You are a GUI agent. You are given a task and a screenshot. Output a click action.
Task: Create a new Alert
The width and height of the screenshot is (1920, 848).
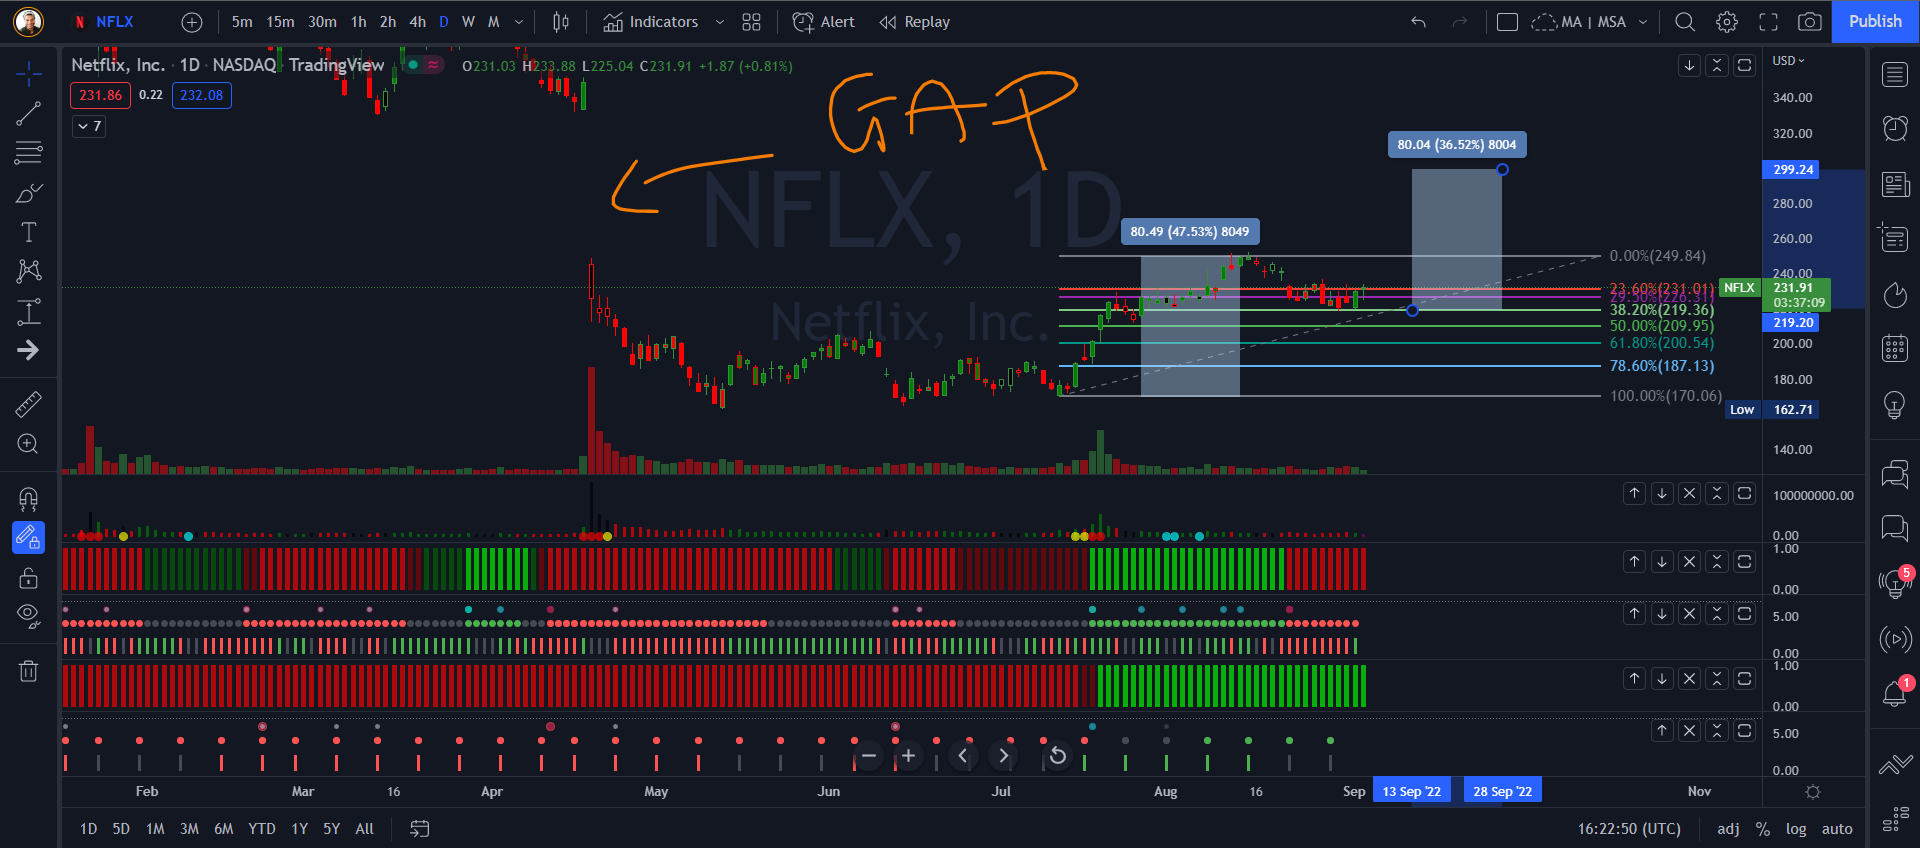pyautogui.click(x=824, y=22)
